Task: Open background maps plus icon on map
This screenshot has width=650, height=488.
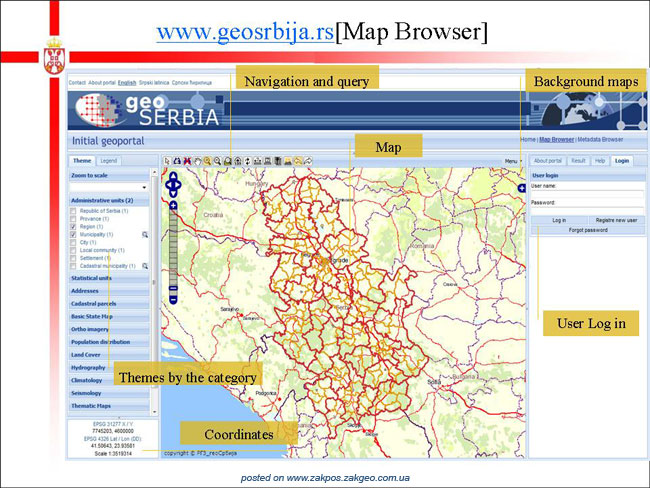Action: coord(521,188)
